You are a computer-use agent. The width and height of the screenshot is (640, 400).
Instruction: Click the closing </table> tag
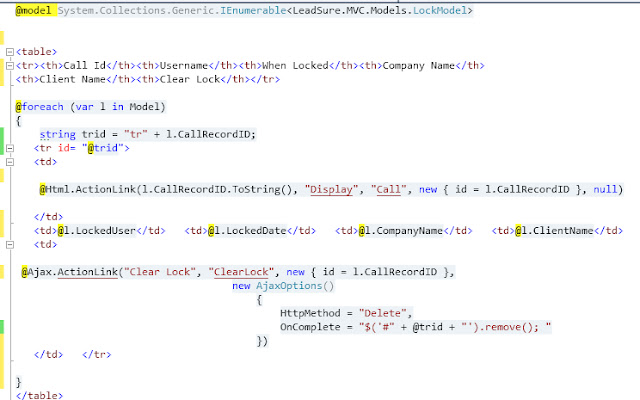pyautogui.click(x=39, y=395)
